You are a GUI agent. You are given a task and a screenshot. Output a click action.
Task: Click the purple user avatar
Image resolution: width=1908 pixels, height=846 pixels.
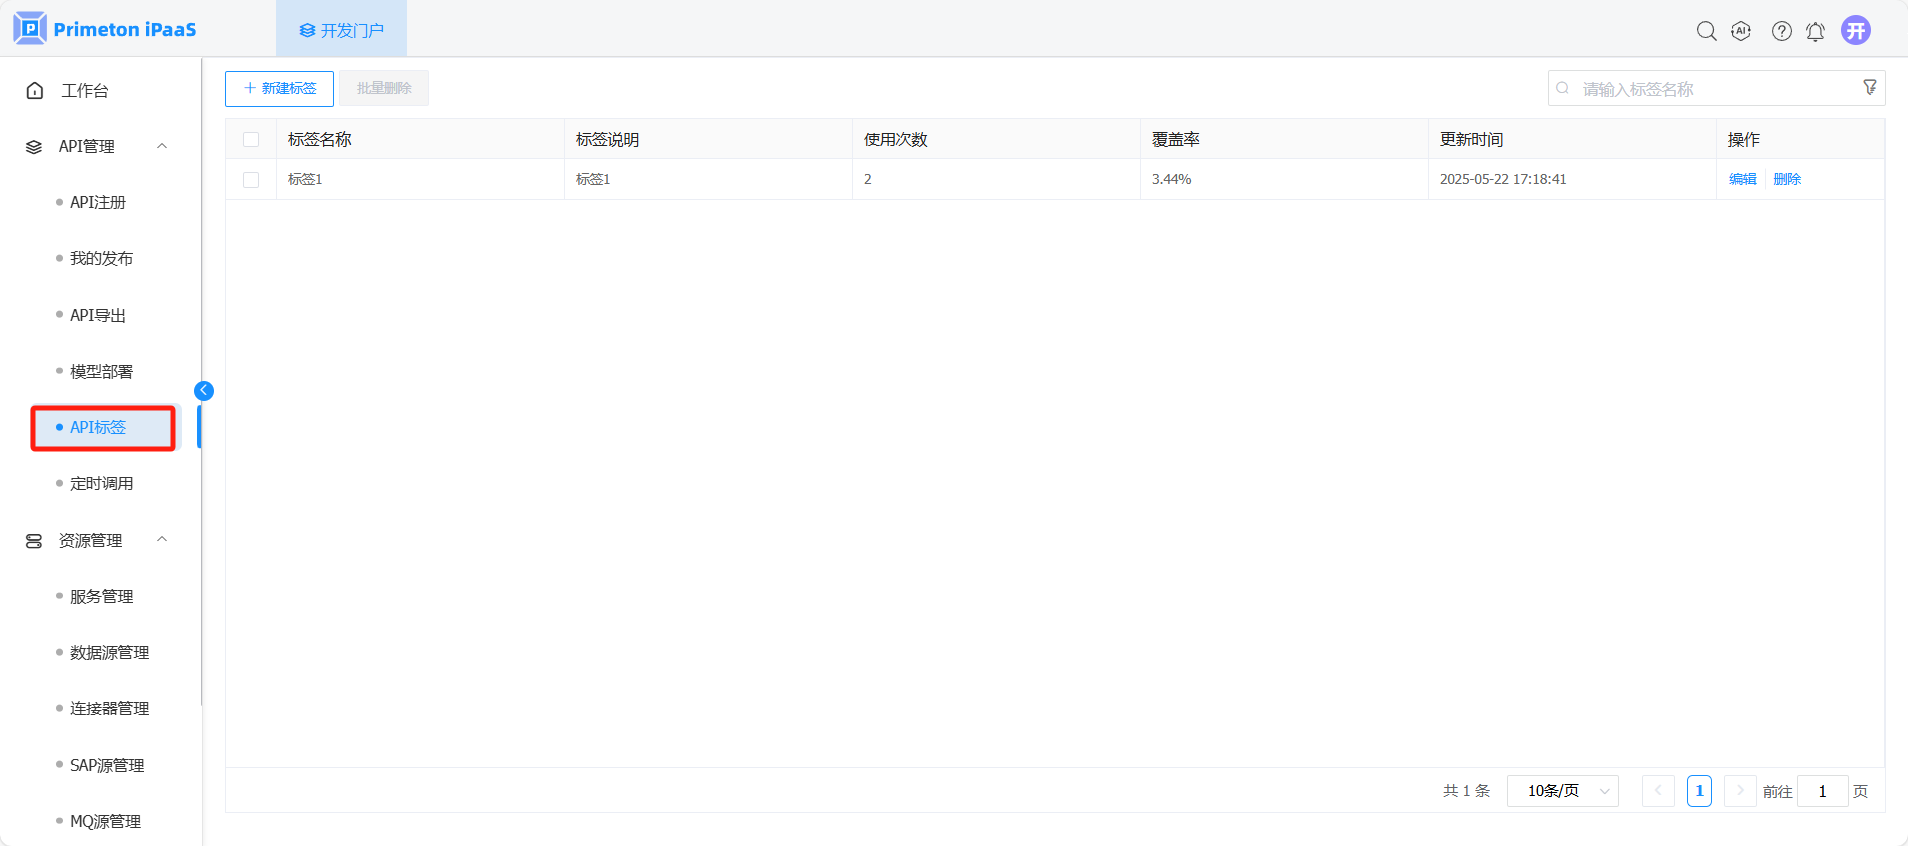tap(1855, 30)
